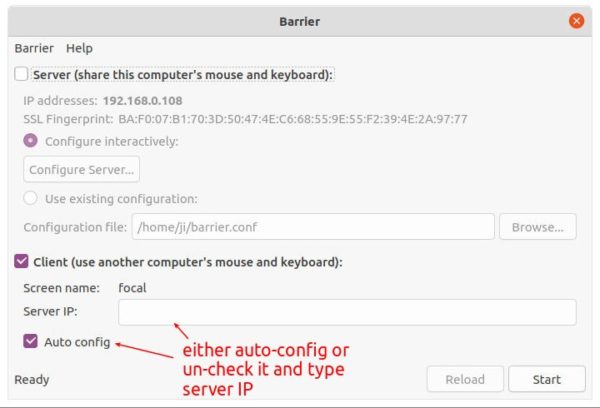Viewport: 600px width, 408px height.
Task: Browse for a configuration file
Action: [x=538, y=227]
